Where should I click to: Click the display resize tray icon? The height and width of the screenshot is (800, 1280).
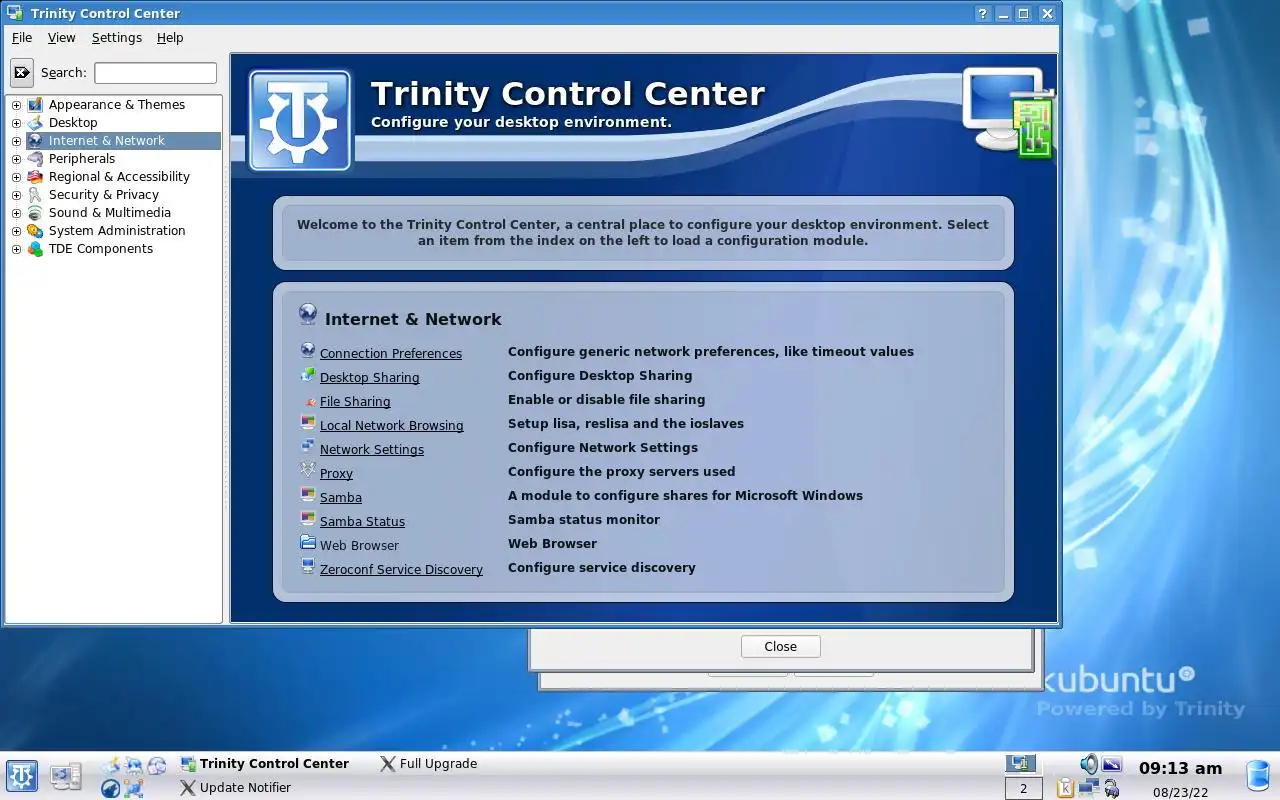pos(1112,765)
